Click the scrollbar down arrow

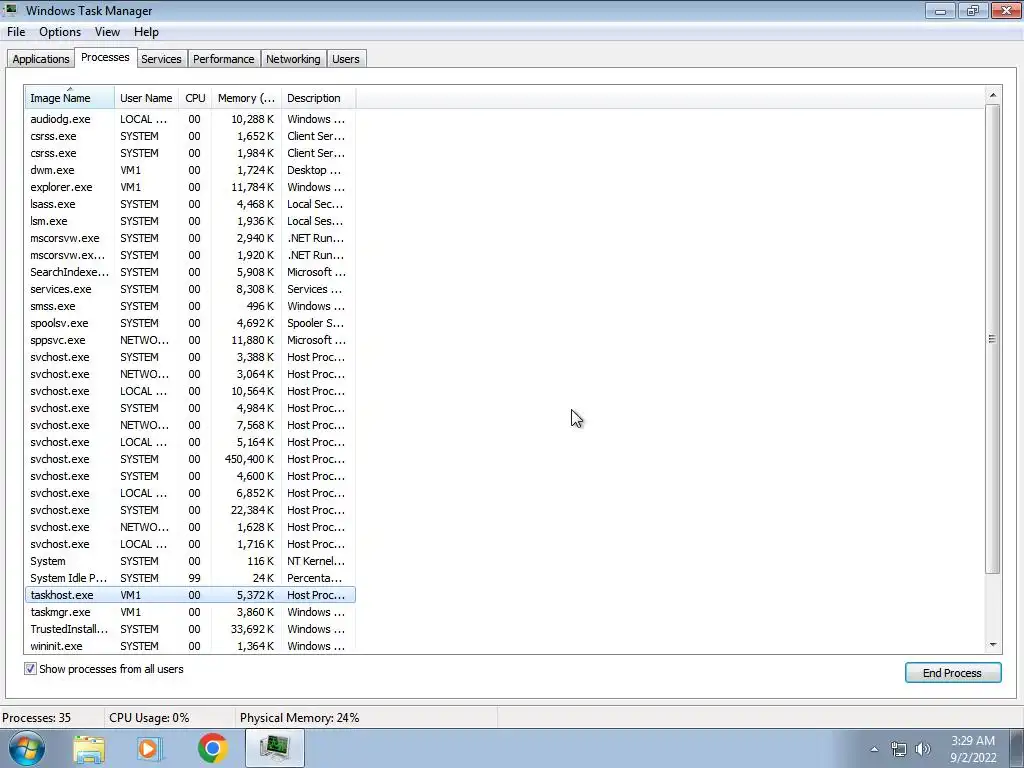[x=993, y=645]
